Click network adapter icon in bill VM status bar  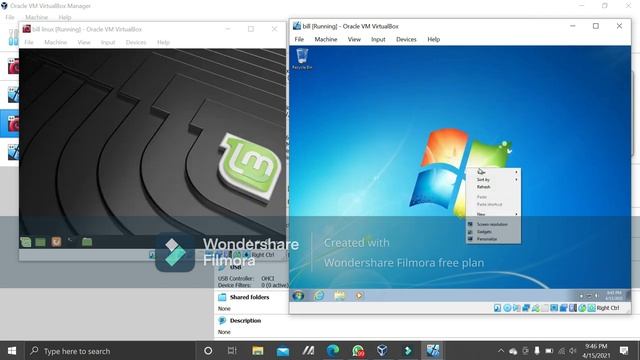pos(526,308)
